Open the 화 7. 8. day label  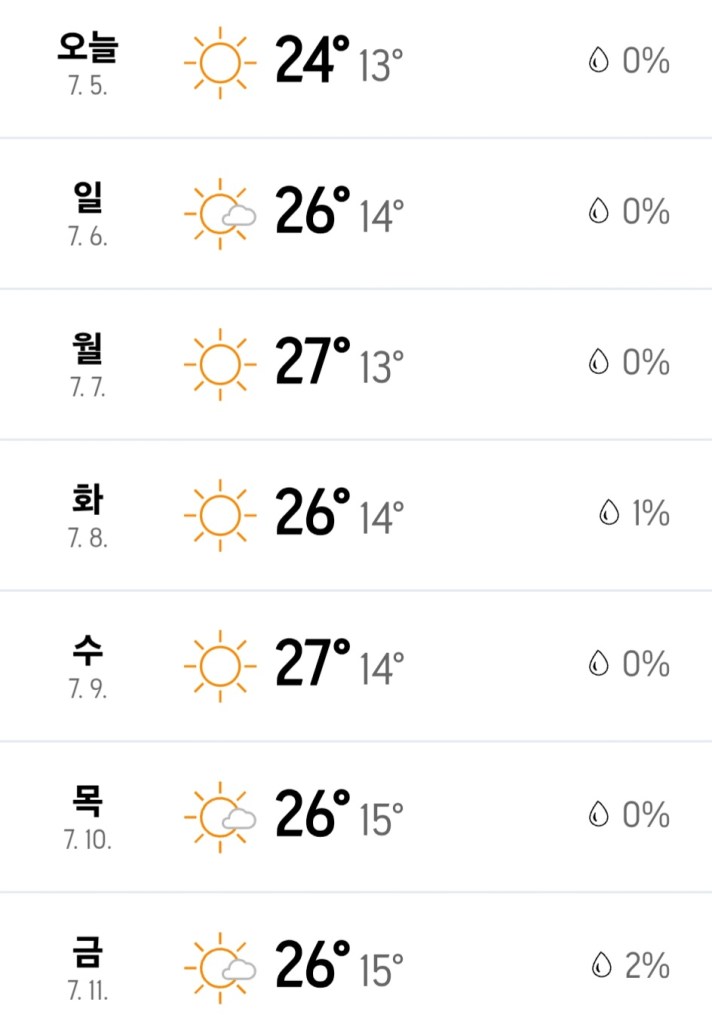[88, 513]
